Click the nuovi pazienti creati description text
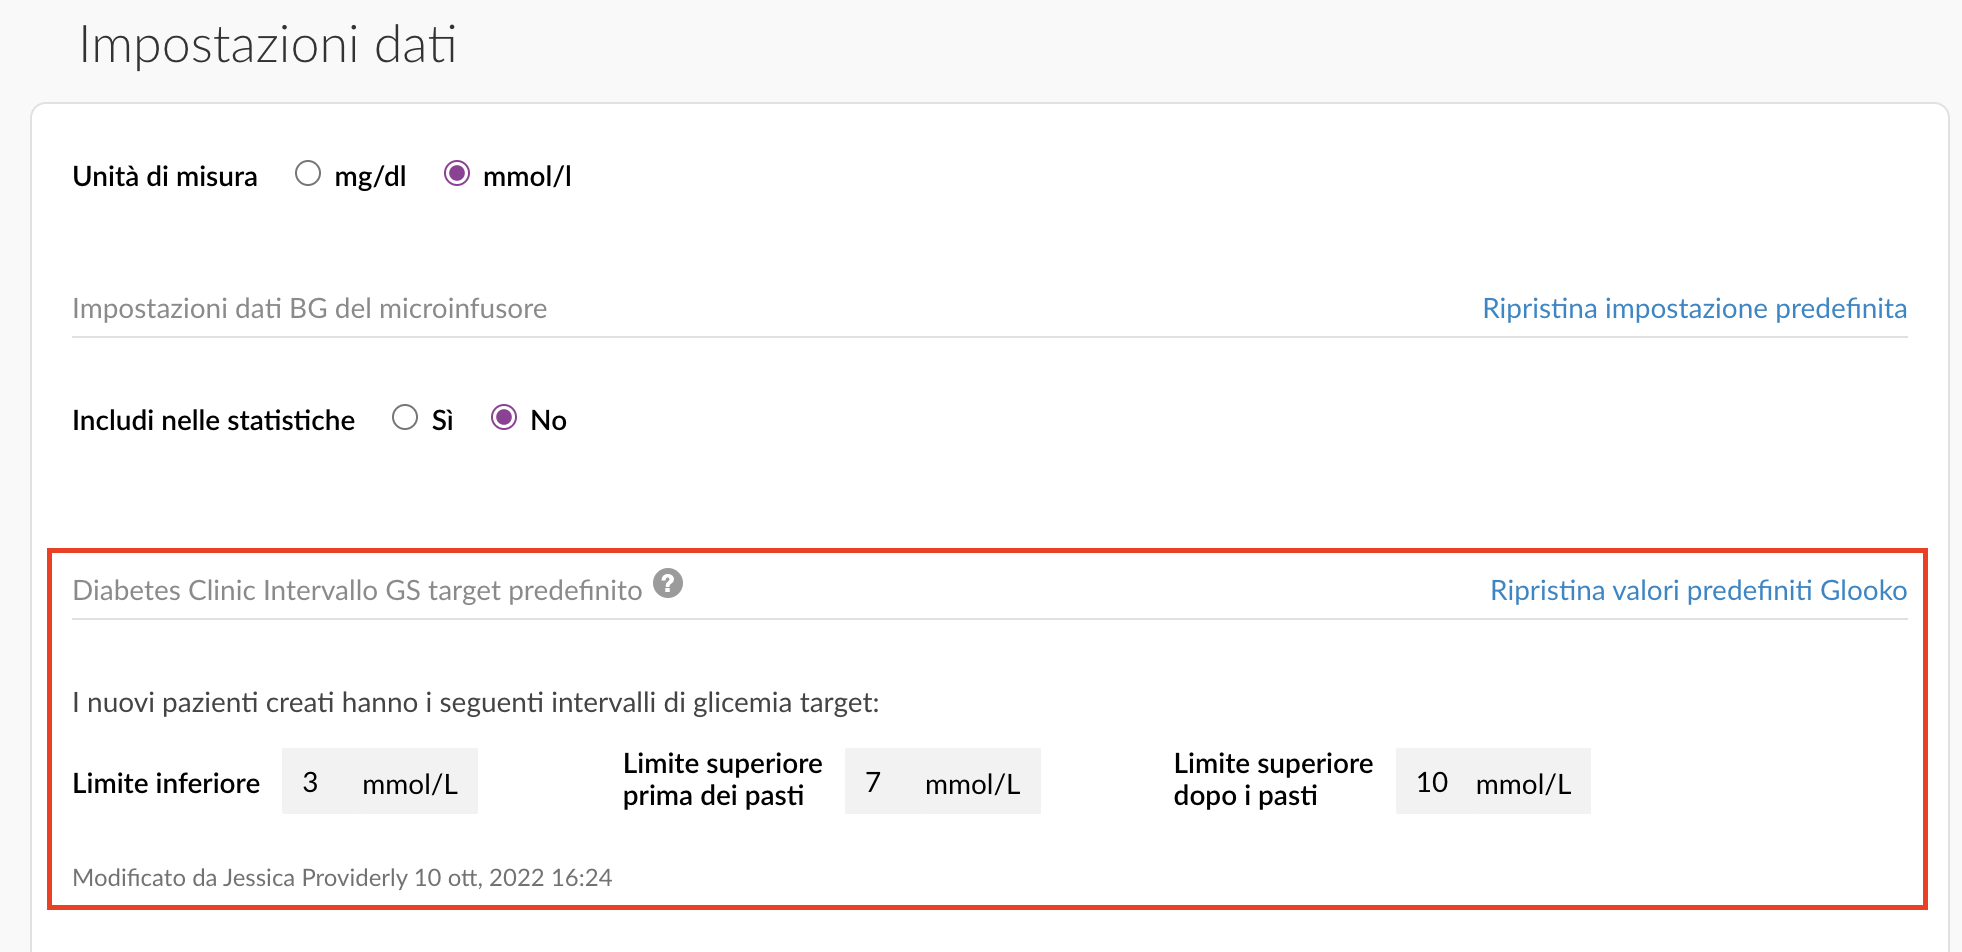The height and width of the screenshot is (952, 1962). pos(476,702)
